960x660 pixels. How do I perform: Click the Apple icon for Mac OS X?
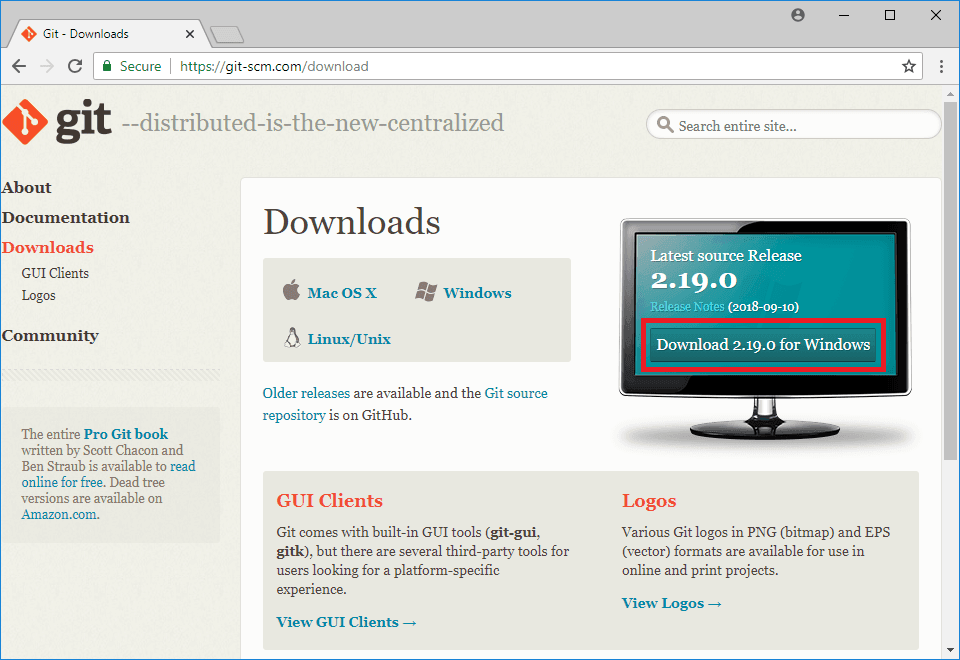pyautogui.click(x=291, y=291)
